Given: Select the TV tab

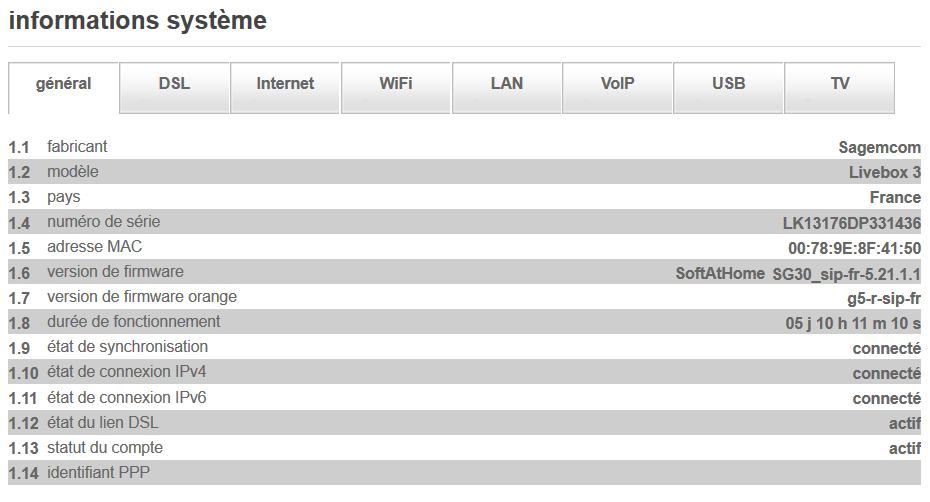Looking at the screenshot, I should 839,84.
